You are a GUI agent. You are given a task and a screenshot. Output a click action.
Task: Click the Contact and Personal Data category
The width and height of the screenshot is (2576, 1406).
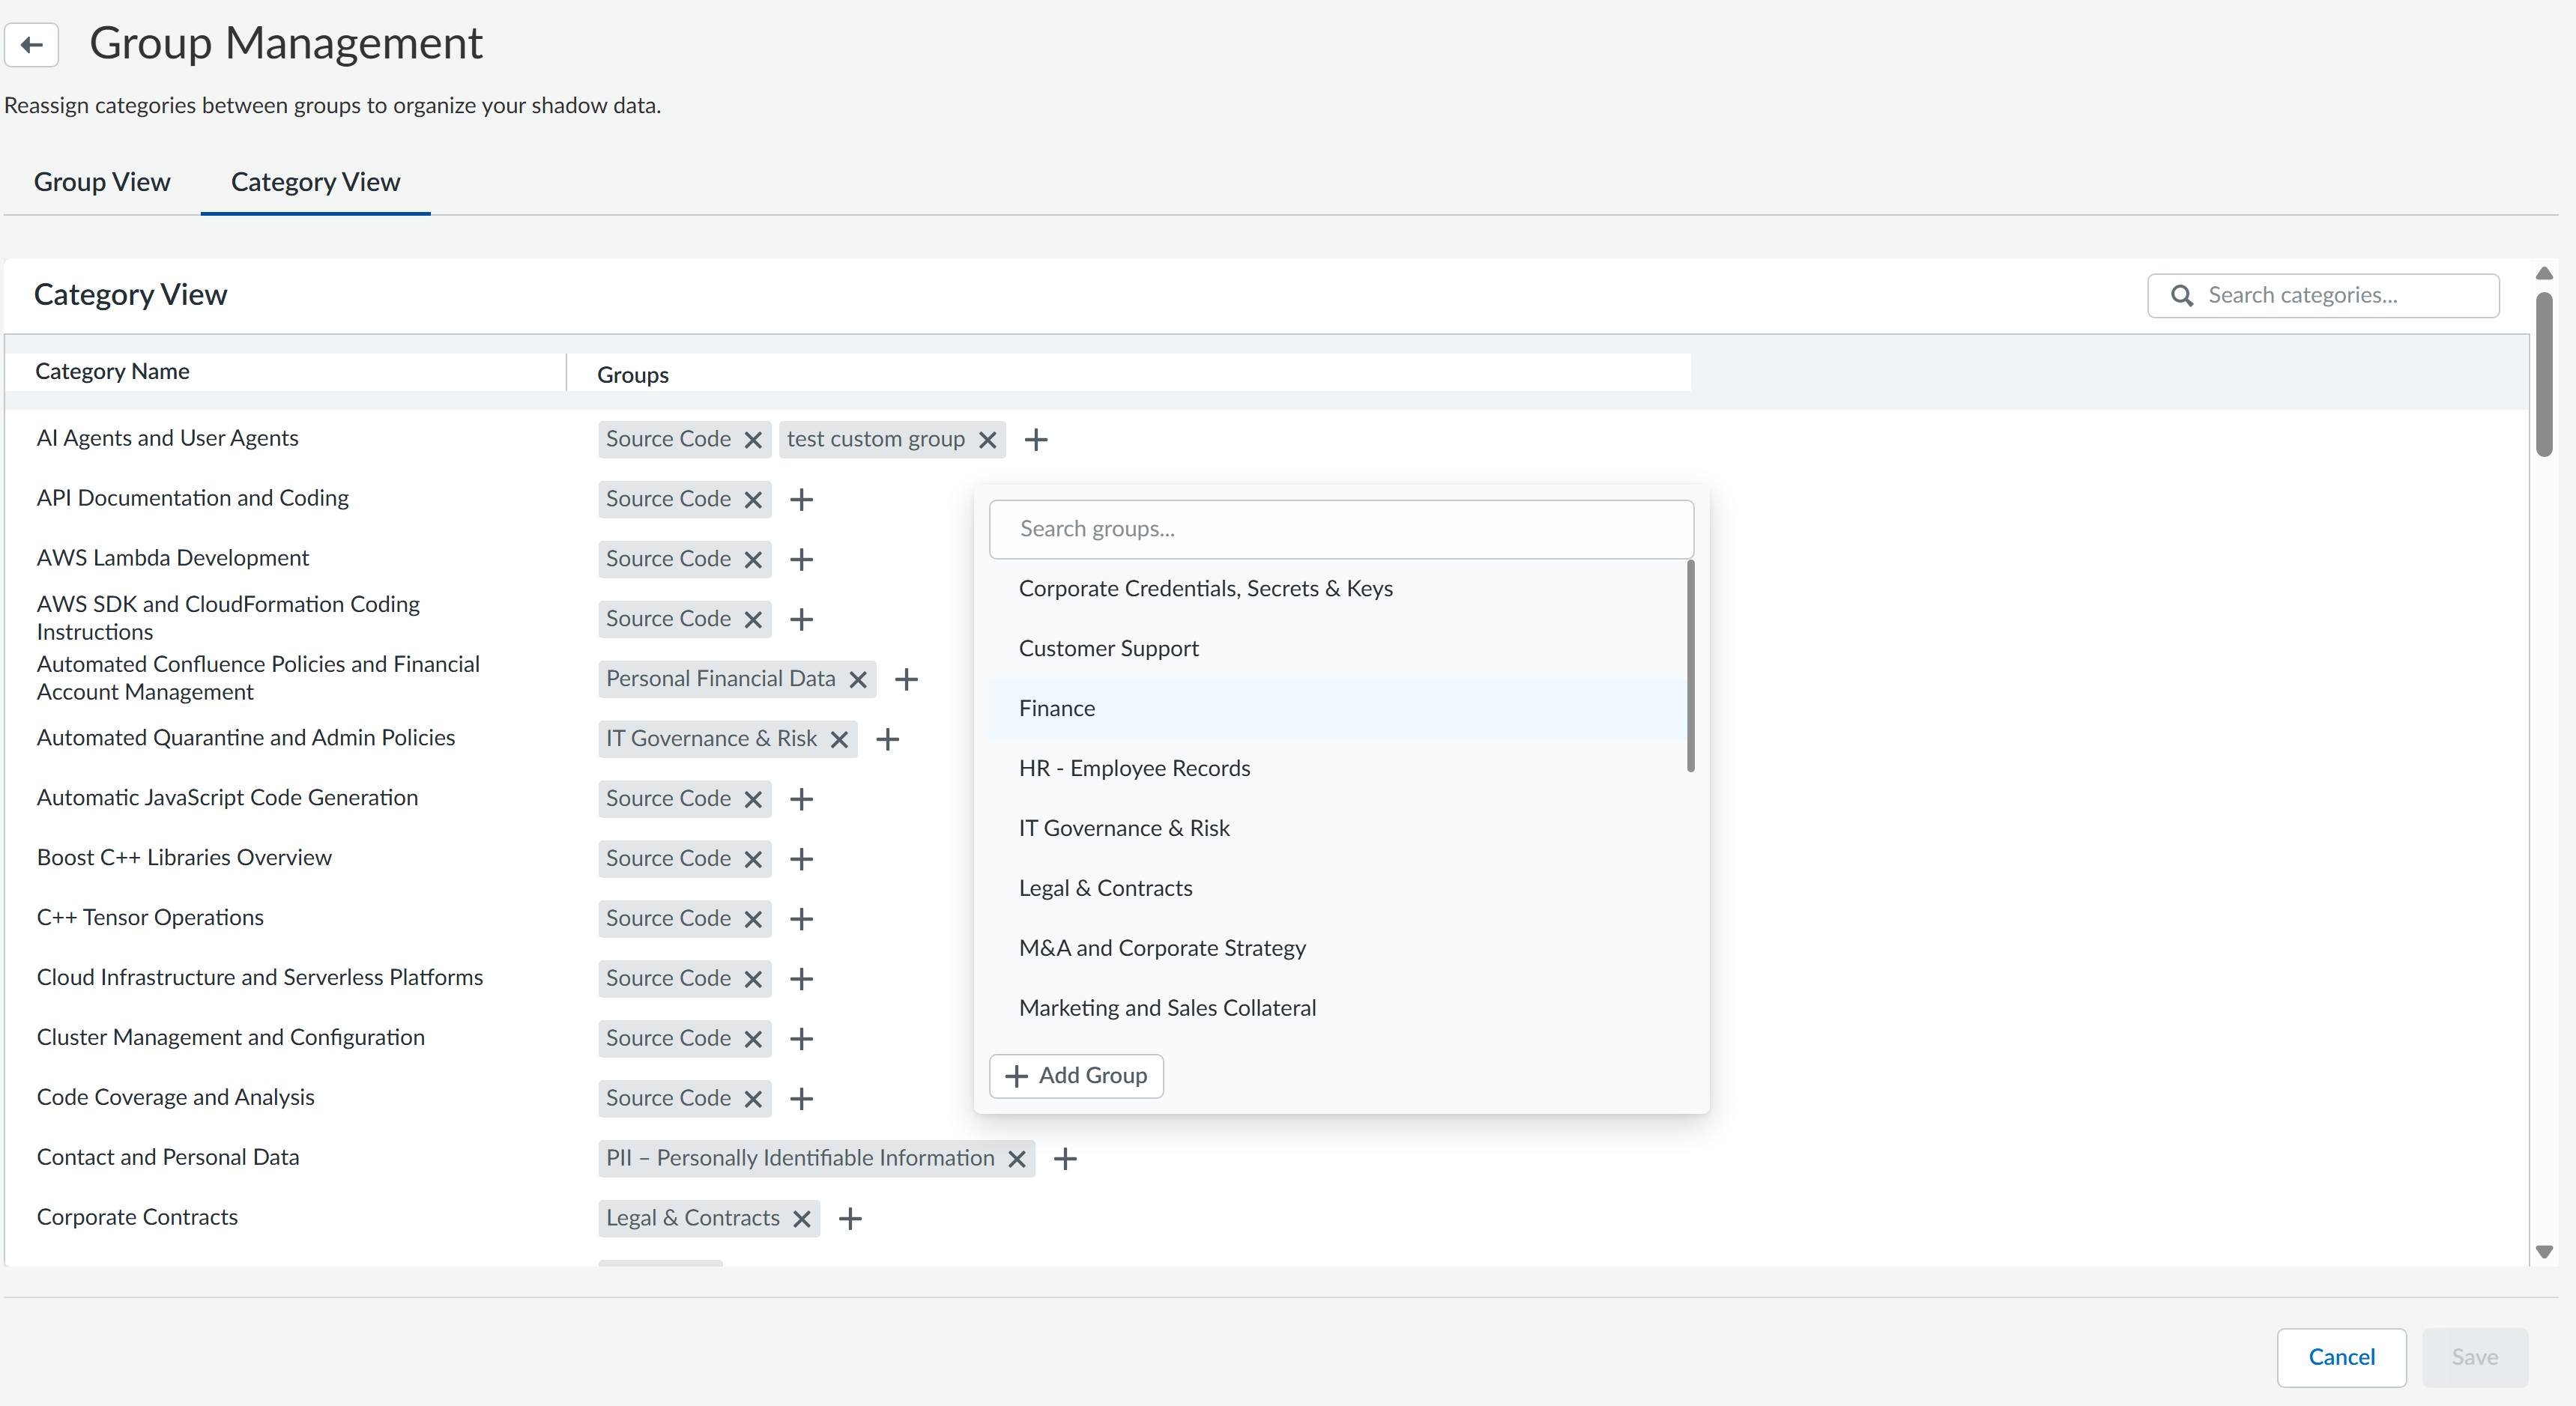(x=168, y=1157)
